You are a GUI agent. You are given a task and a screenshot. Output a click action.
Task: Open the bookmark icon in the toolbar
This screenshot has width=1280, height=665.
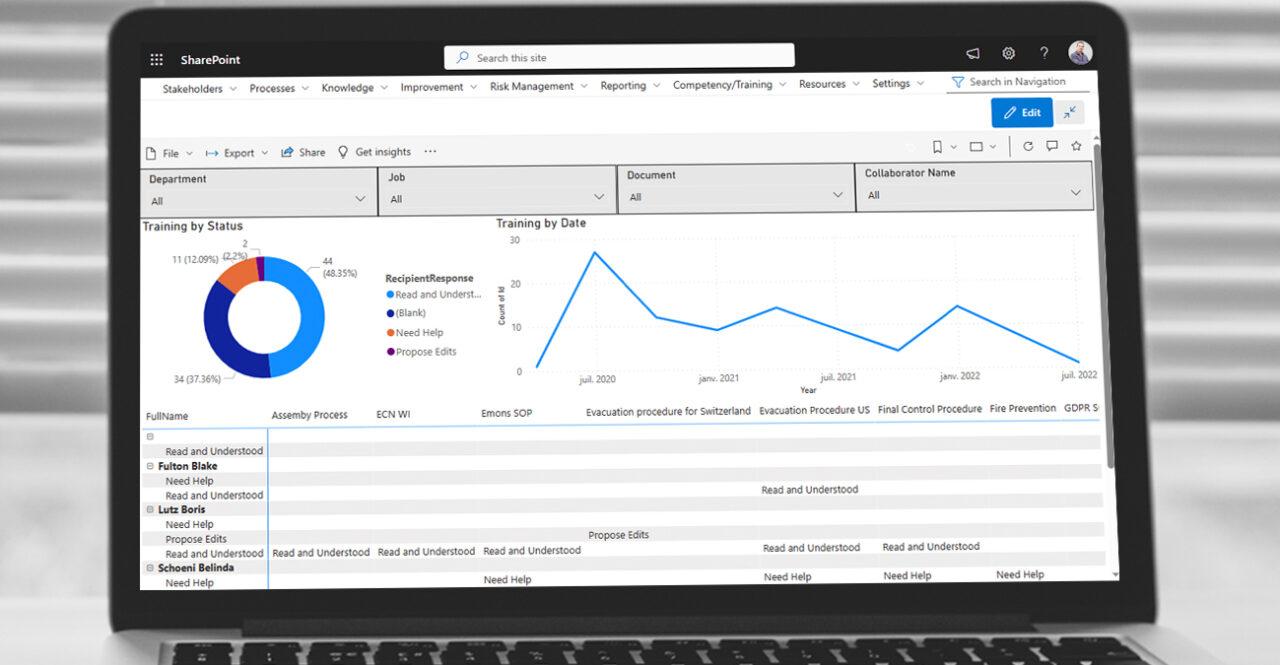point(937,146)
